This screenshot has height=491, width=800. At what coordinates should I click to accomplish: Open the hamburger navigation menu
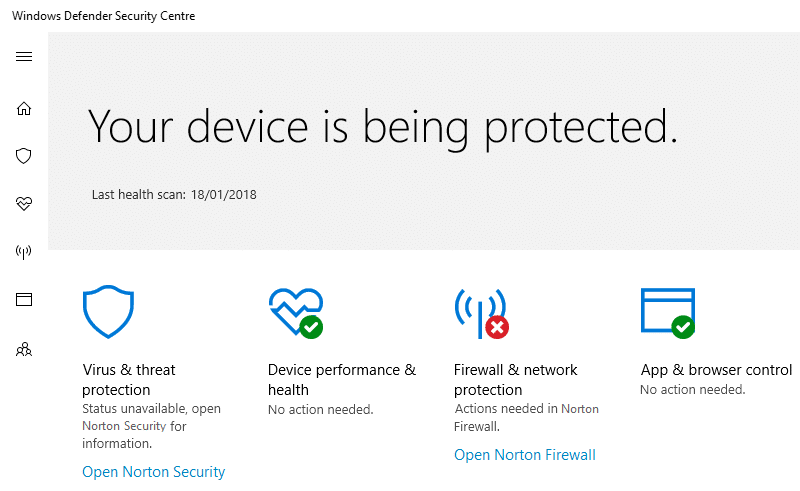pyautogui.click(x=24, y=56)
